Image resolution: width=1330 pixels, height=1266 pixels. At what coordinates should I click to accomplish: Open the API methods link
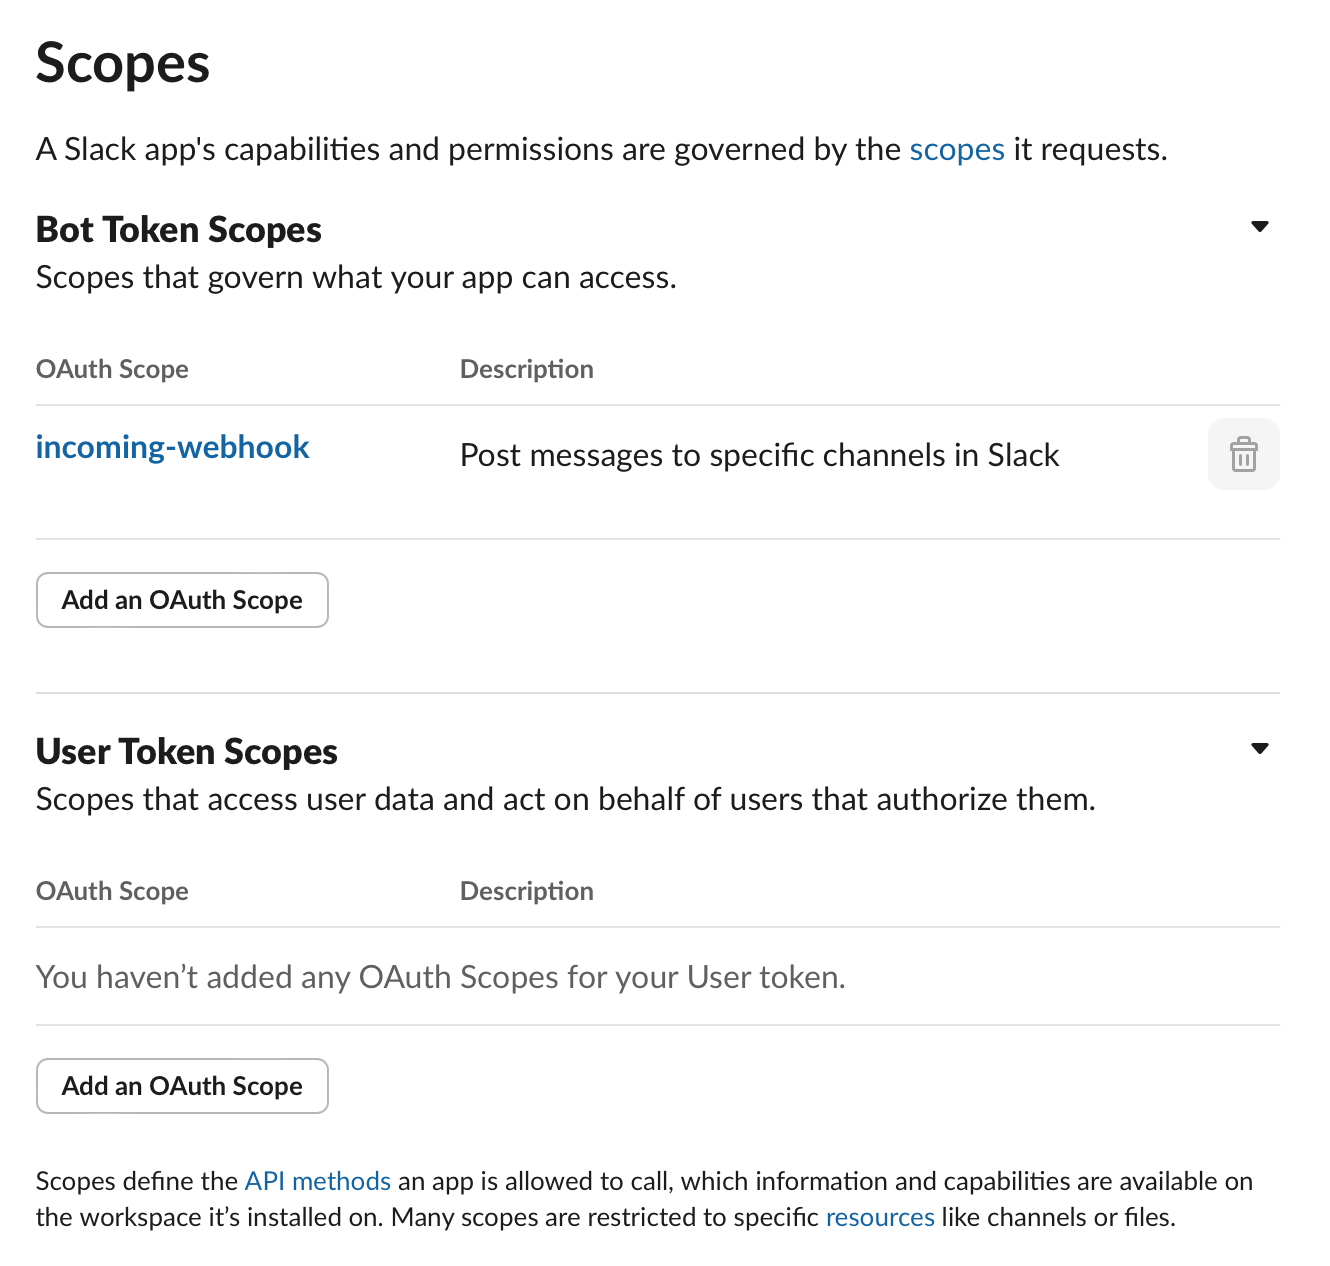(x=317, y=1181)
